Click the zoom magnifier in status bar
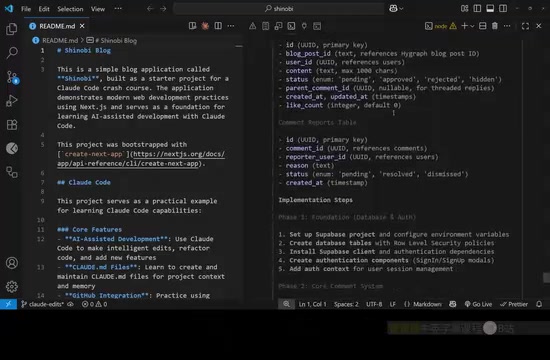Screen dimensions: 550x360 click(287, 304)
